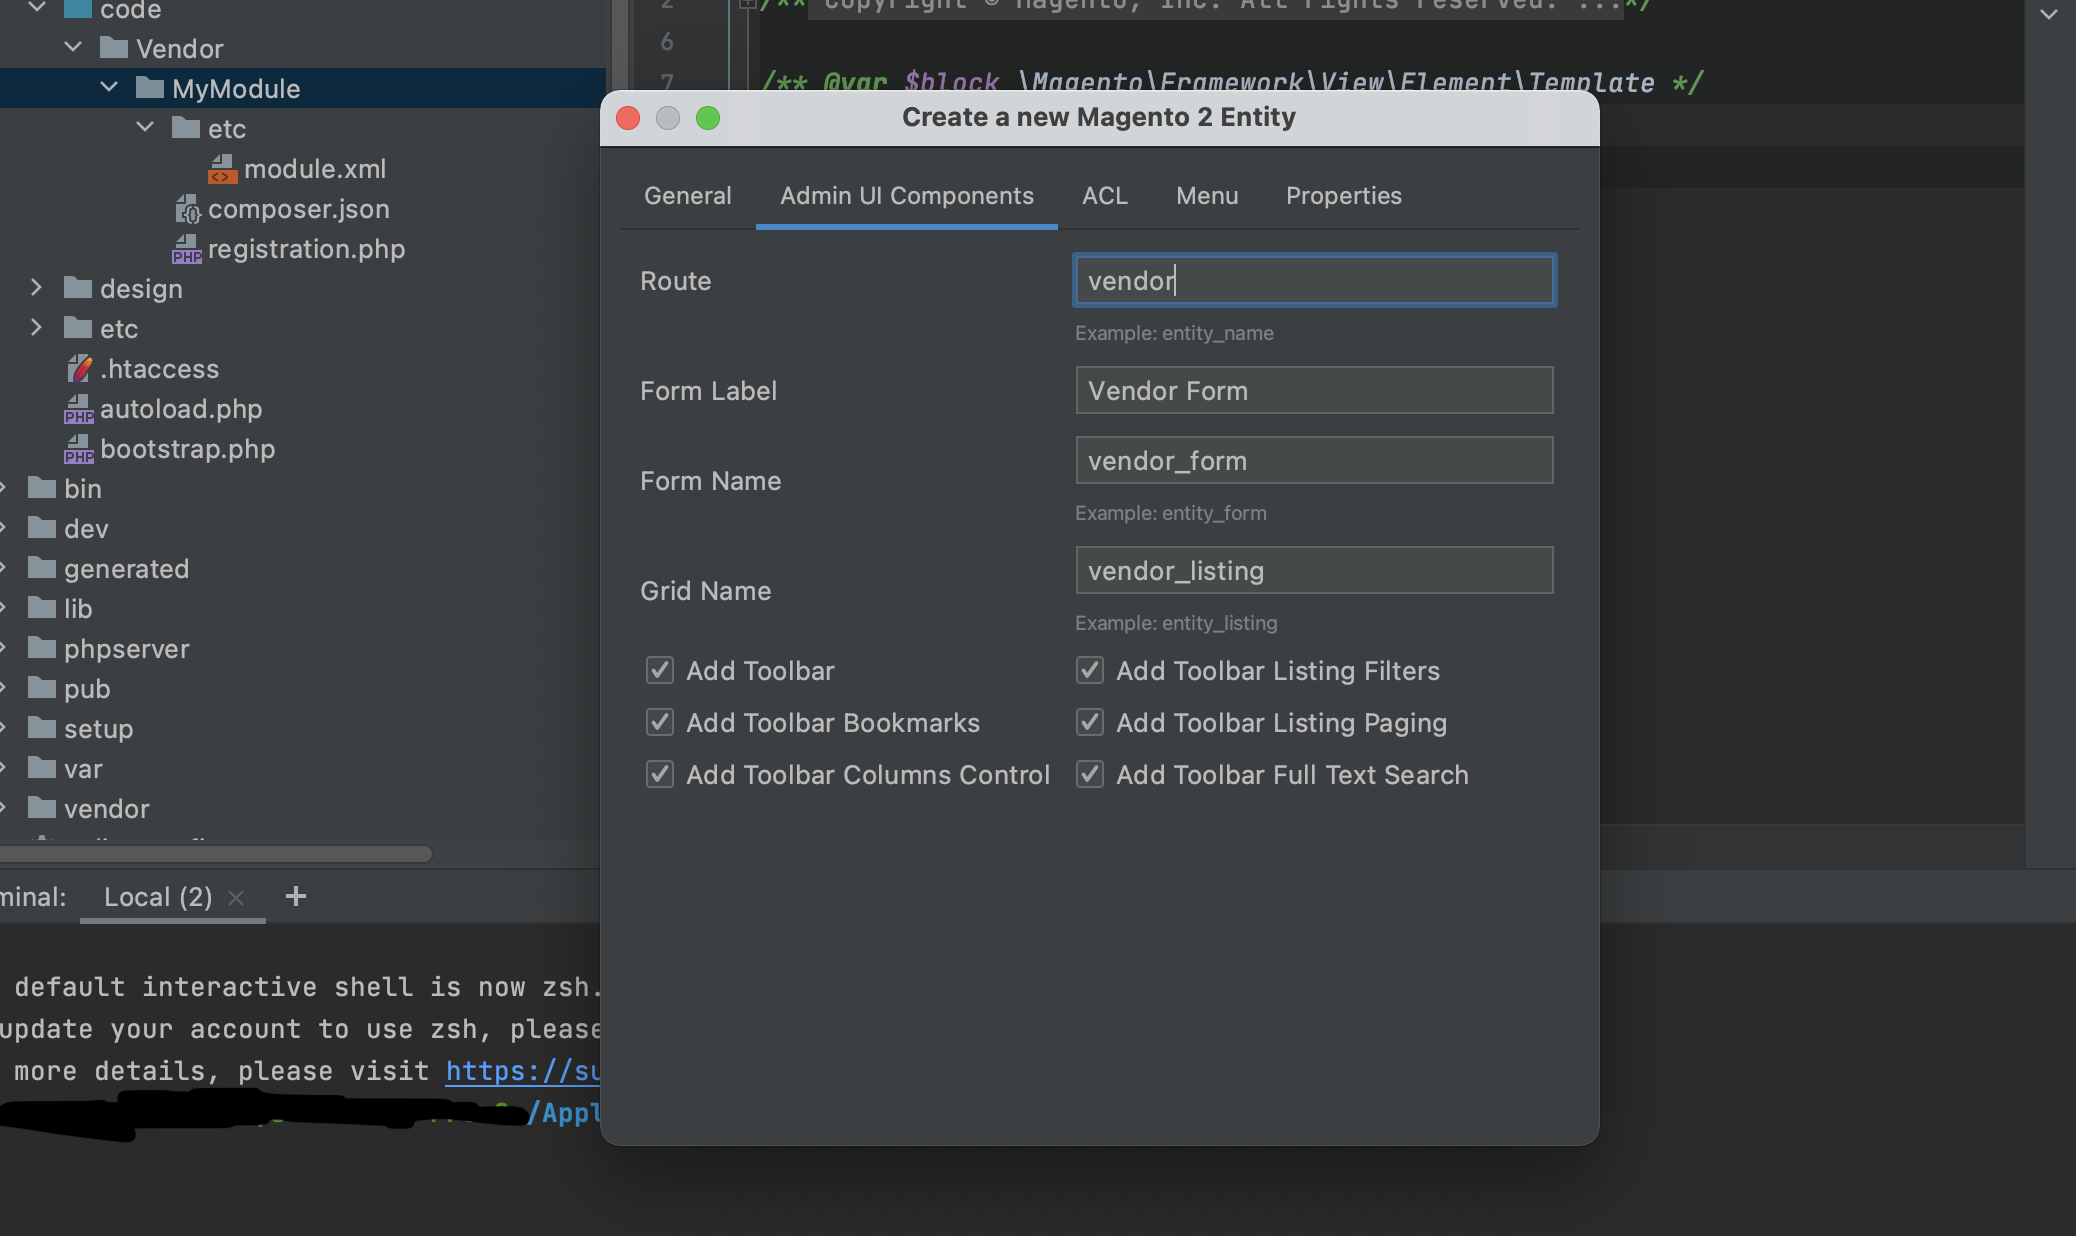Disable Add Toolbar Full Text Search

(x=1089, y=774)
